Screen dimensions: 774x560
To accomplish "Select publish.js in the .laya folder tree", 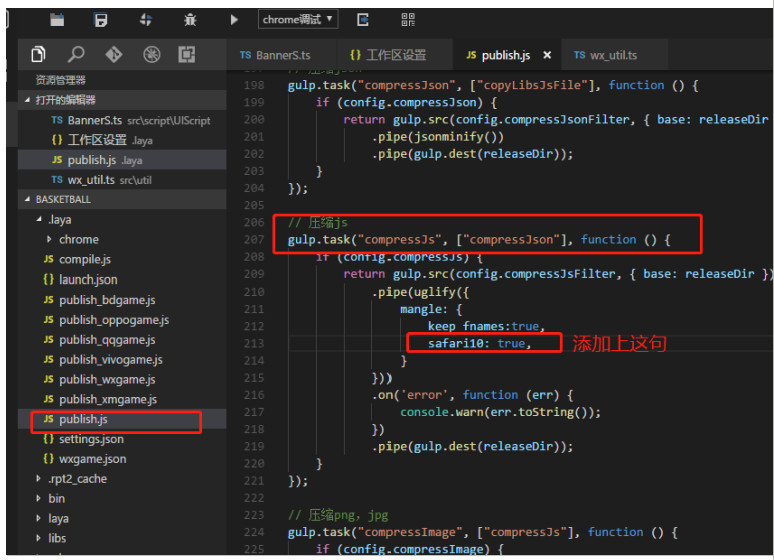I will point(122,419).
